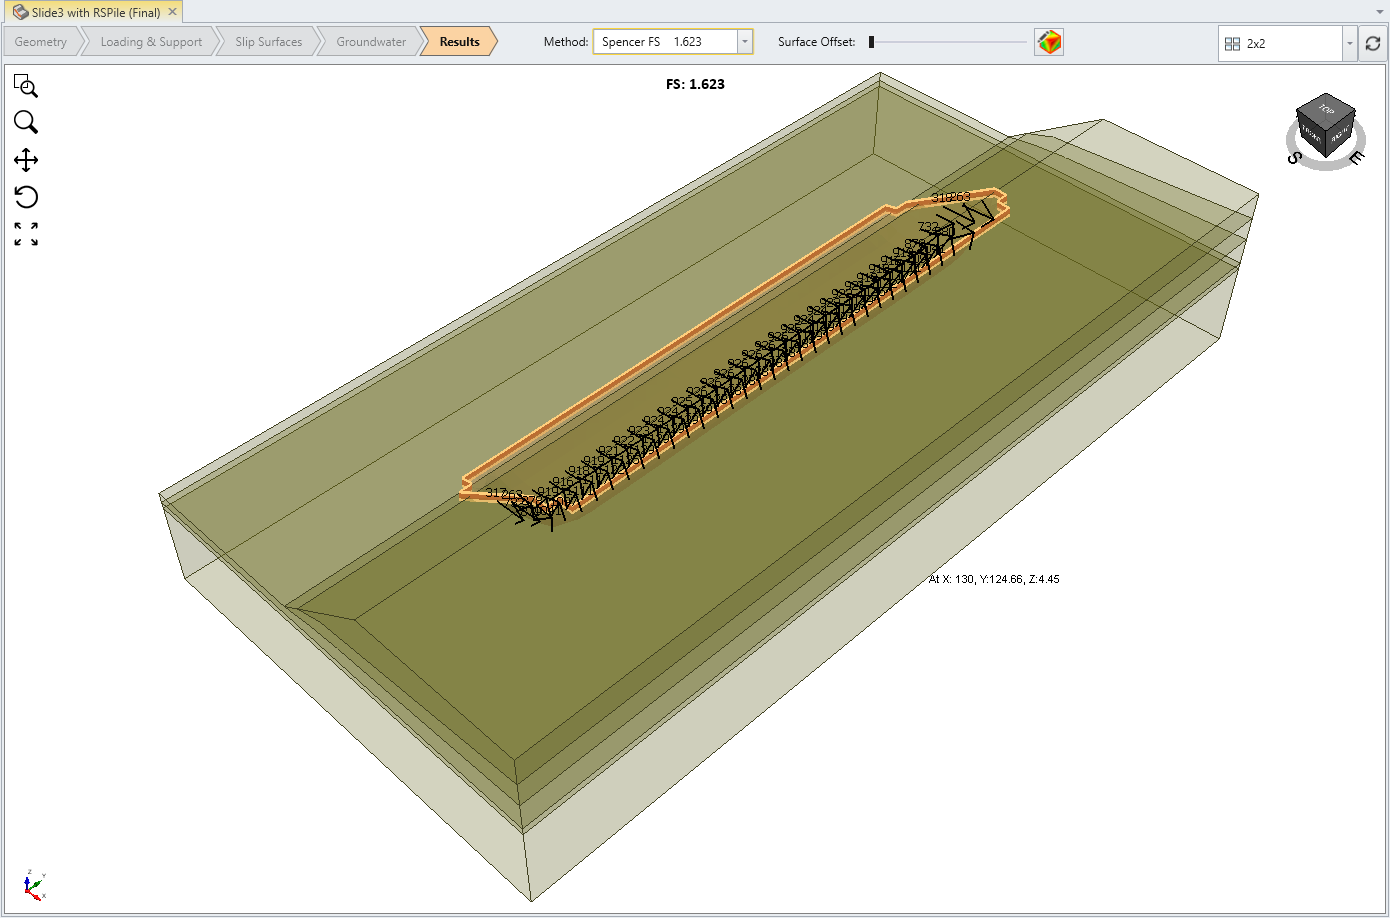Screen dimensions: 1390x918
Task: Click the FS: 1.623 label in viewport
Action: pos(695,84)
